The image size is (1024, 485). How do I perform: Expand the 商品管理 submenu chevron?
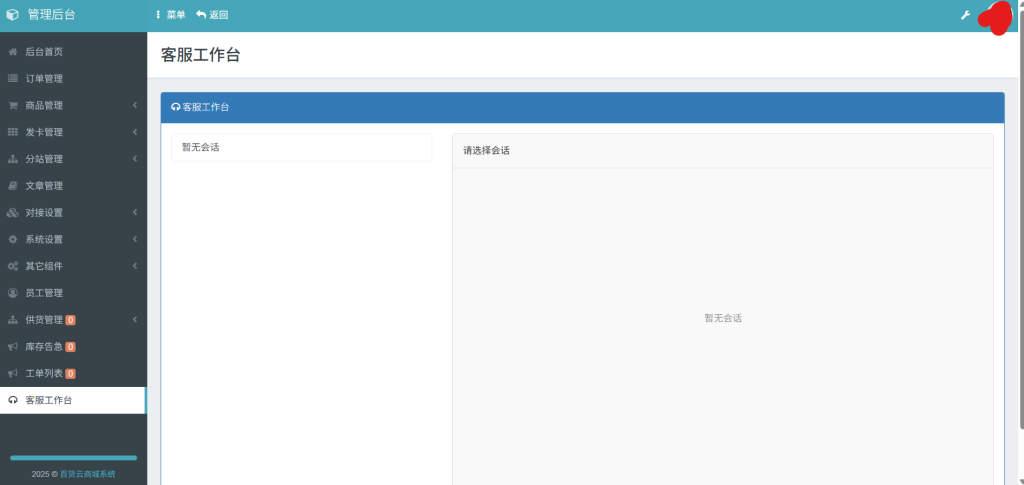click(x=134, y=105)
